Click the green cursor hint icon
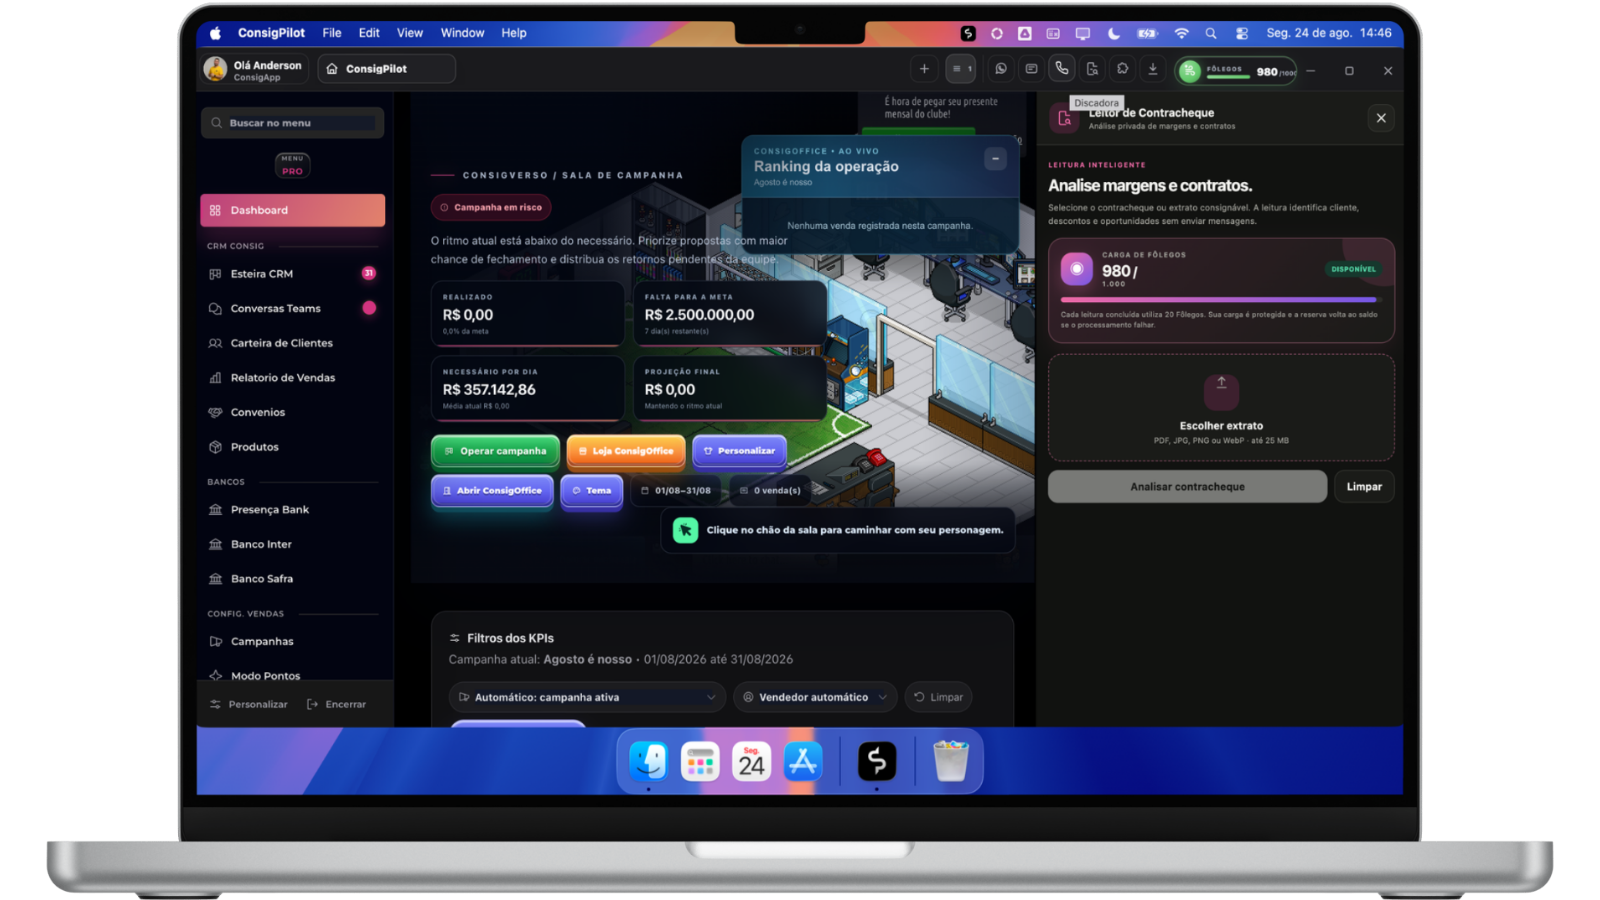This screenshot has height=900, width=1600. click(685, 530)
